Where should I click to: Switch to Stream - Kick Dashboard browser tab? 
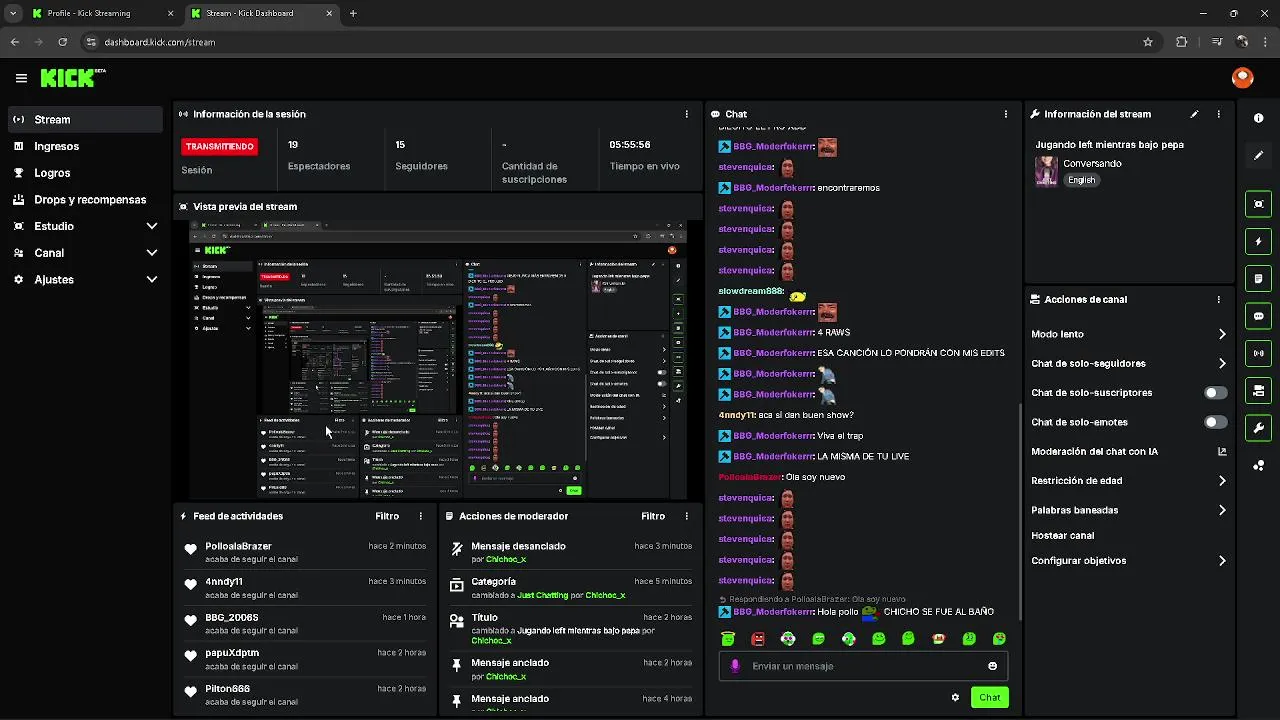coord(262,13)
